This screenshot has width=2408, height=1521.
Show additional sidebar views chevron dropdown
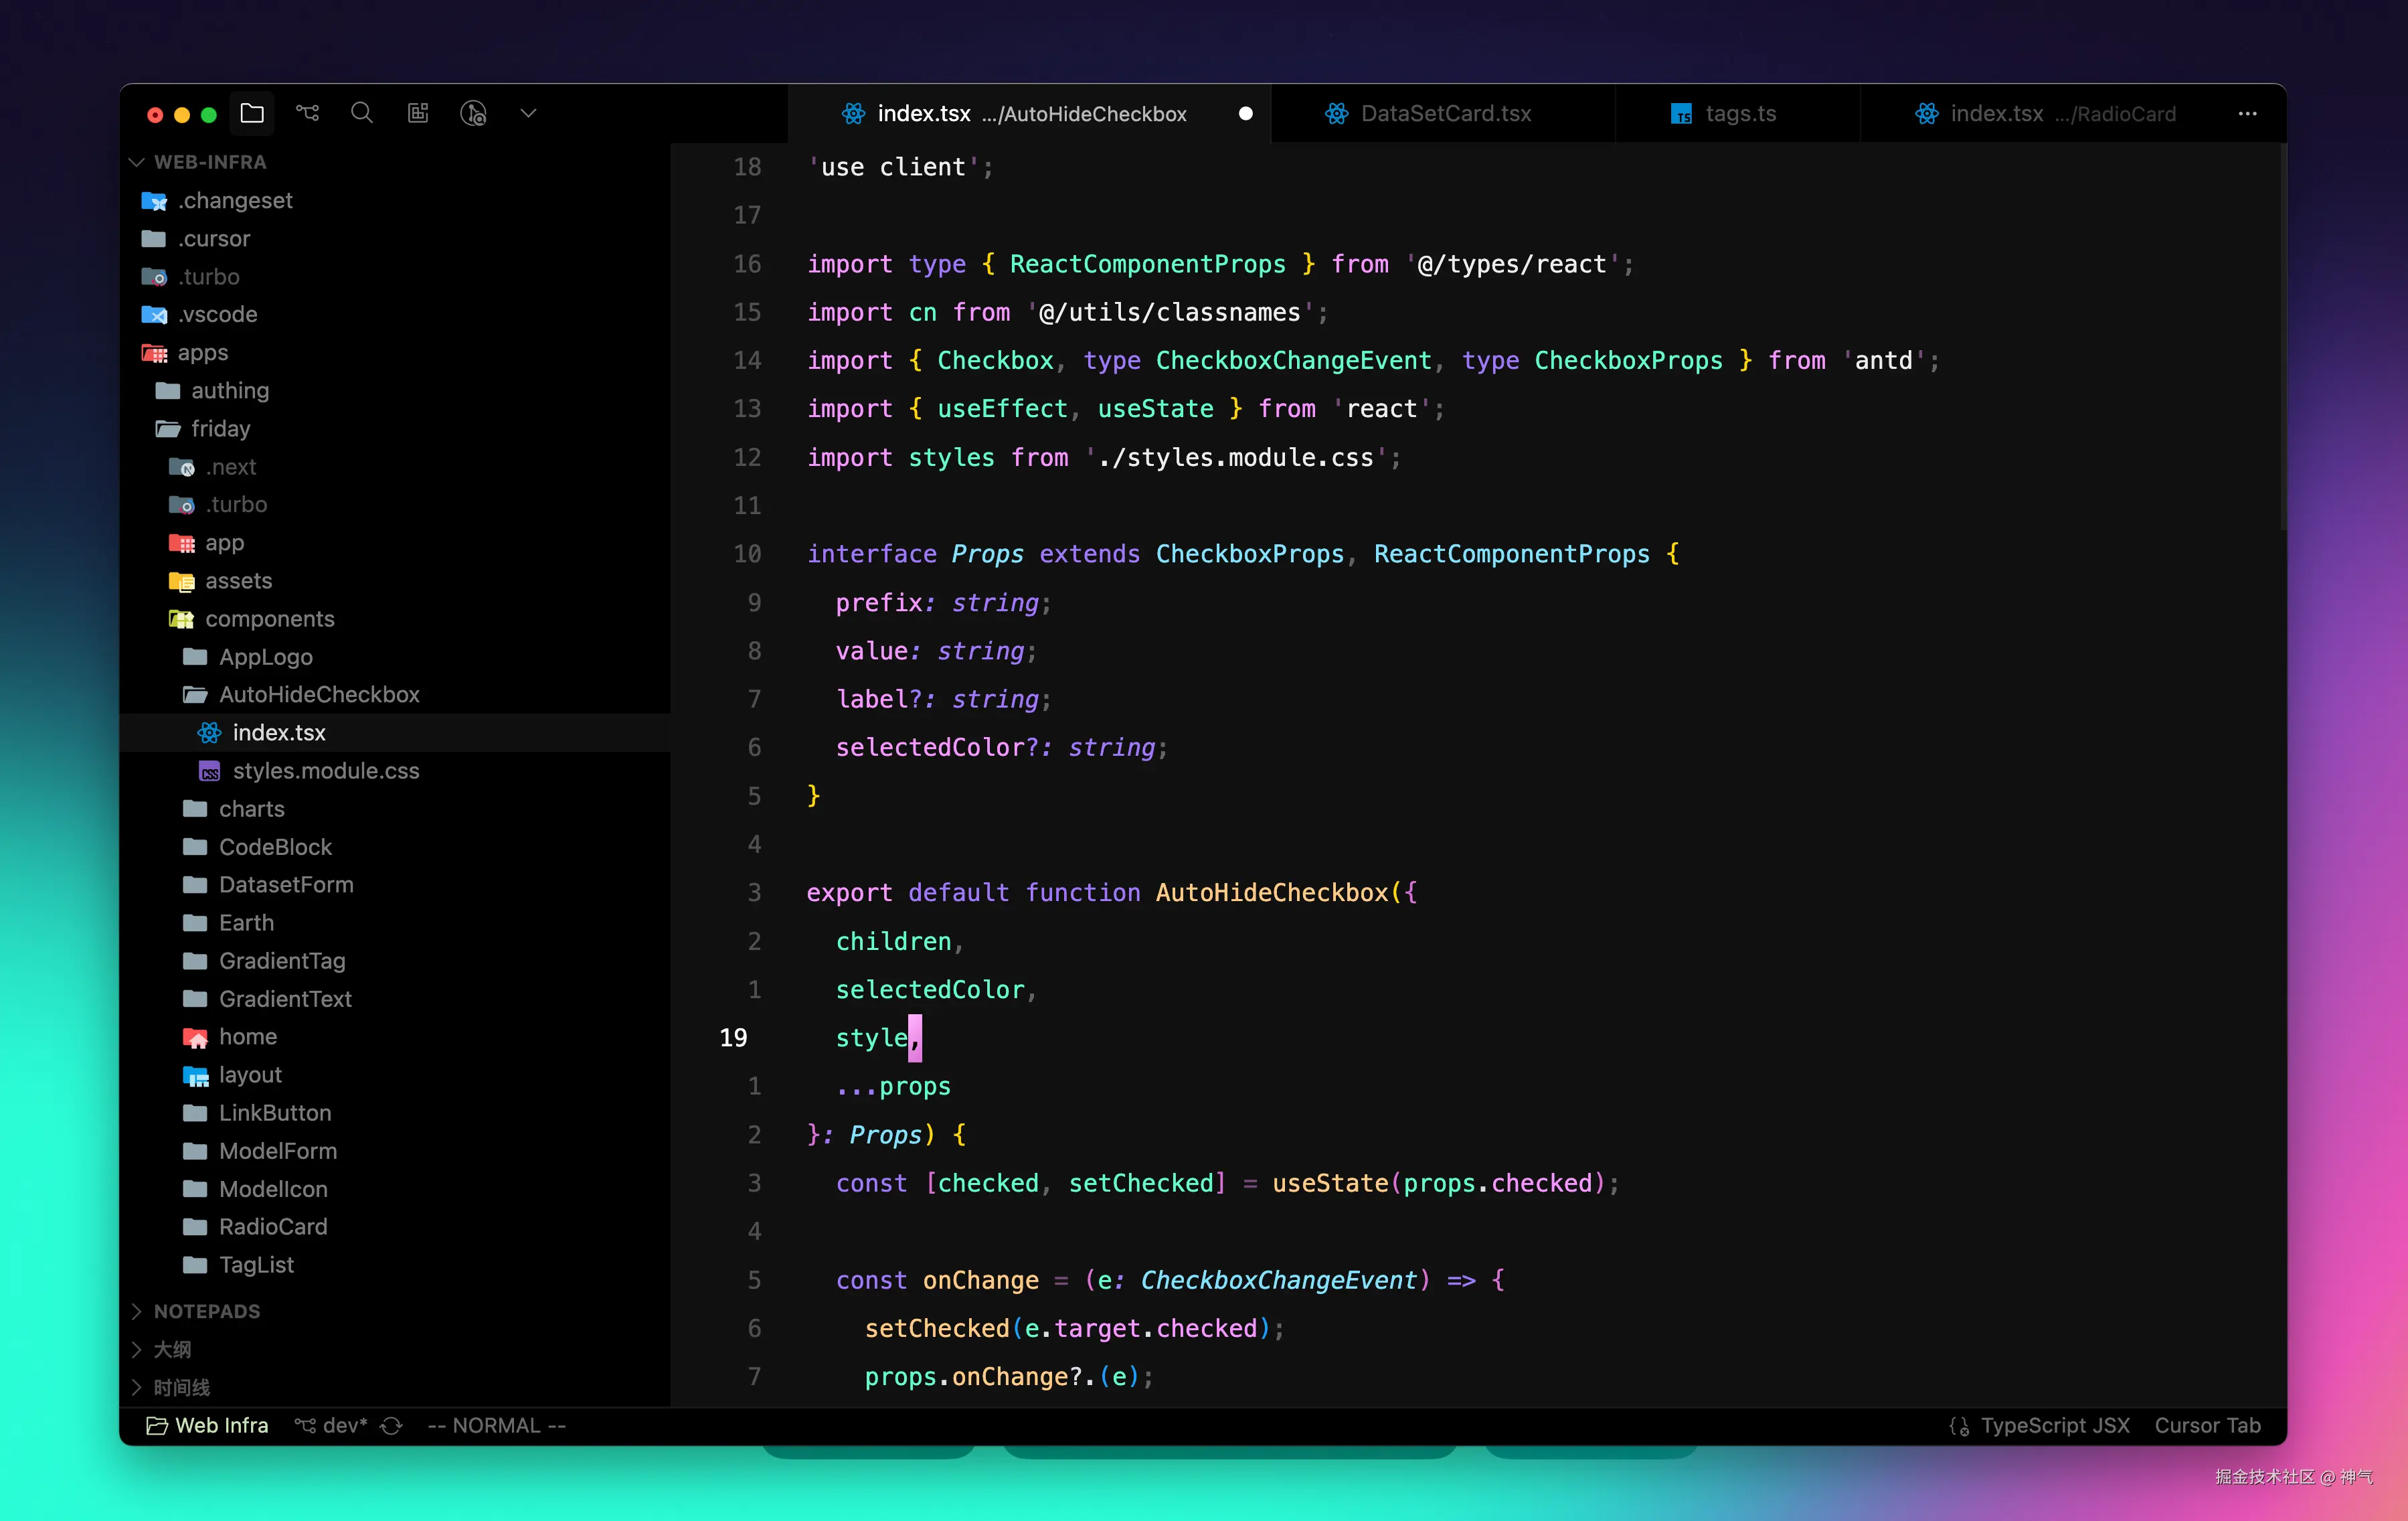(x=528, y=113)
